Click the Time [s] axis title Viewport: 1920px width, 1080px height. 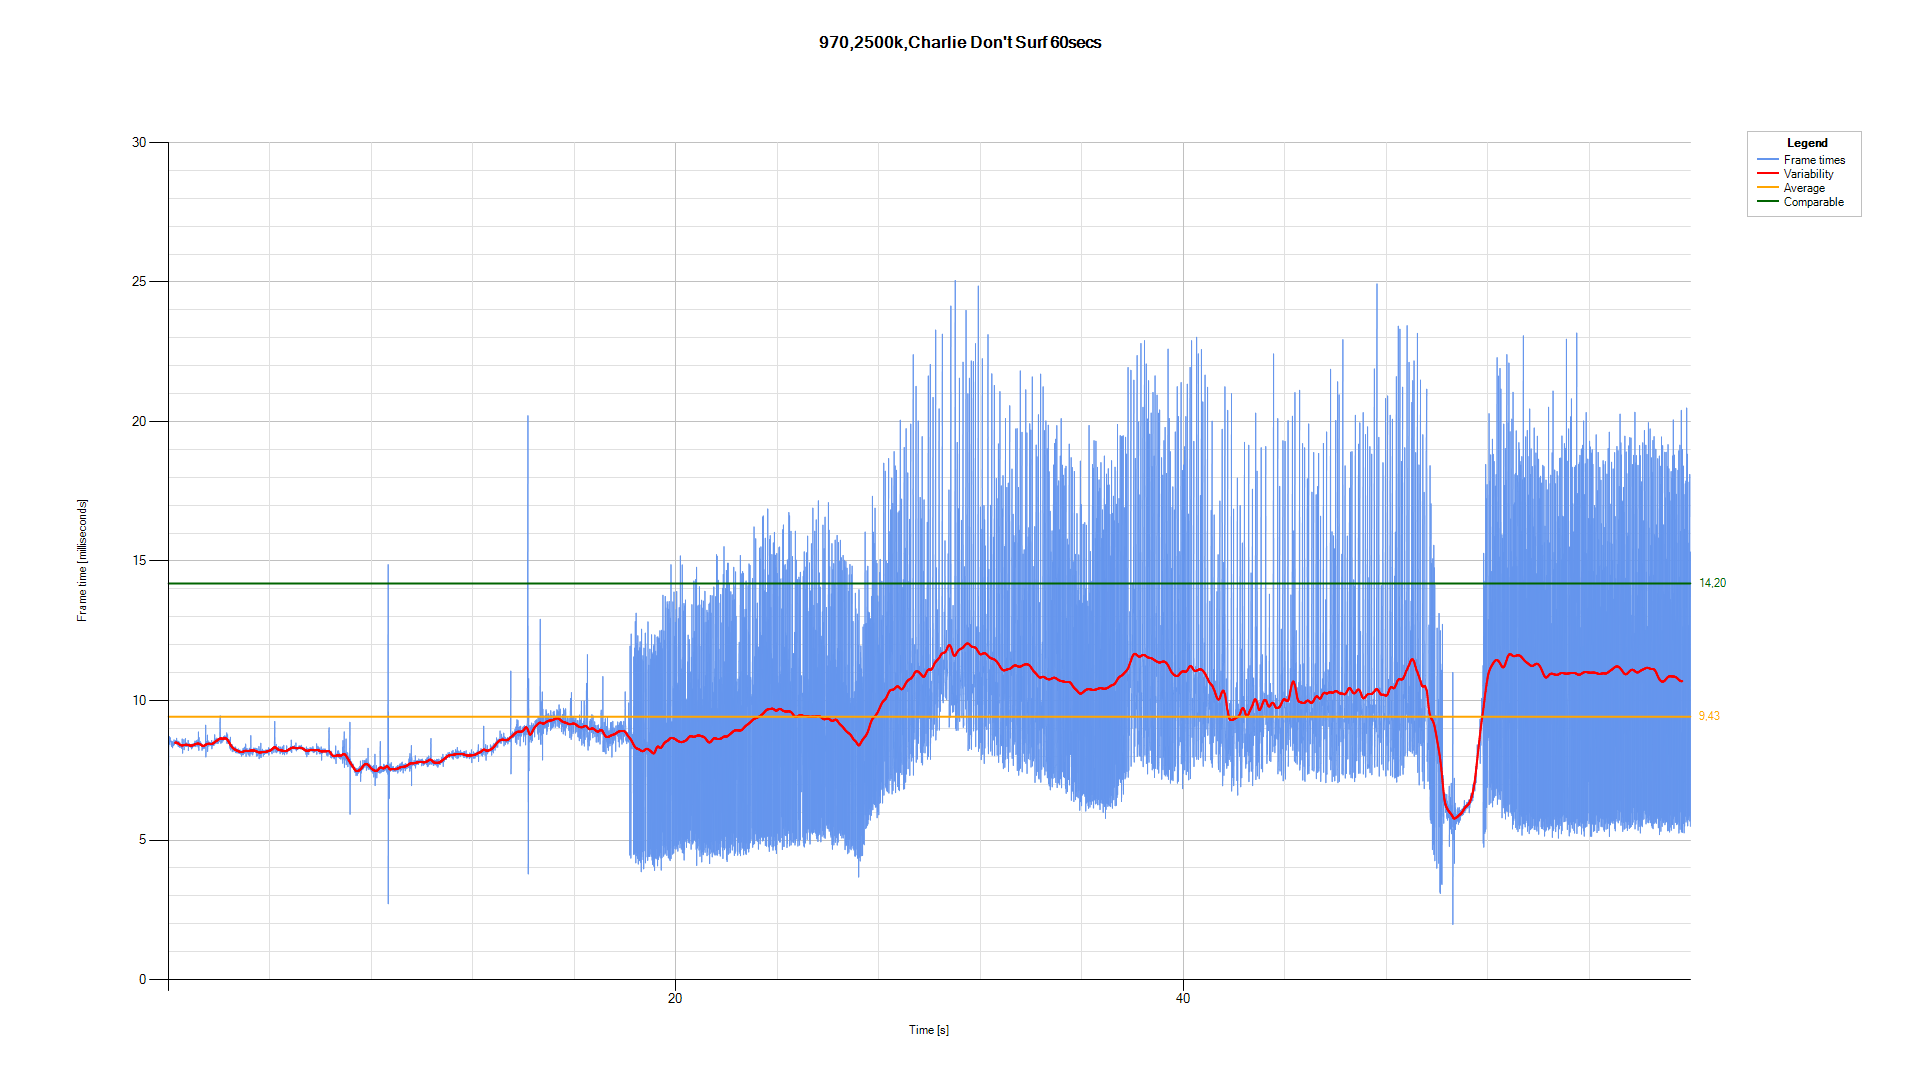pyautogui.click(x=928, y=1030)
